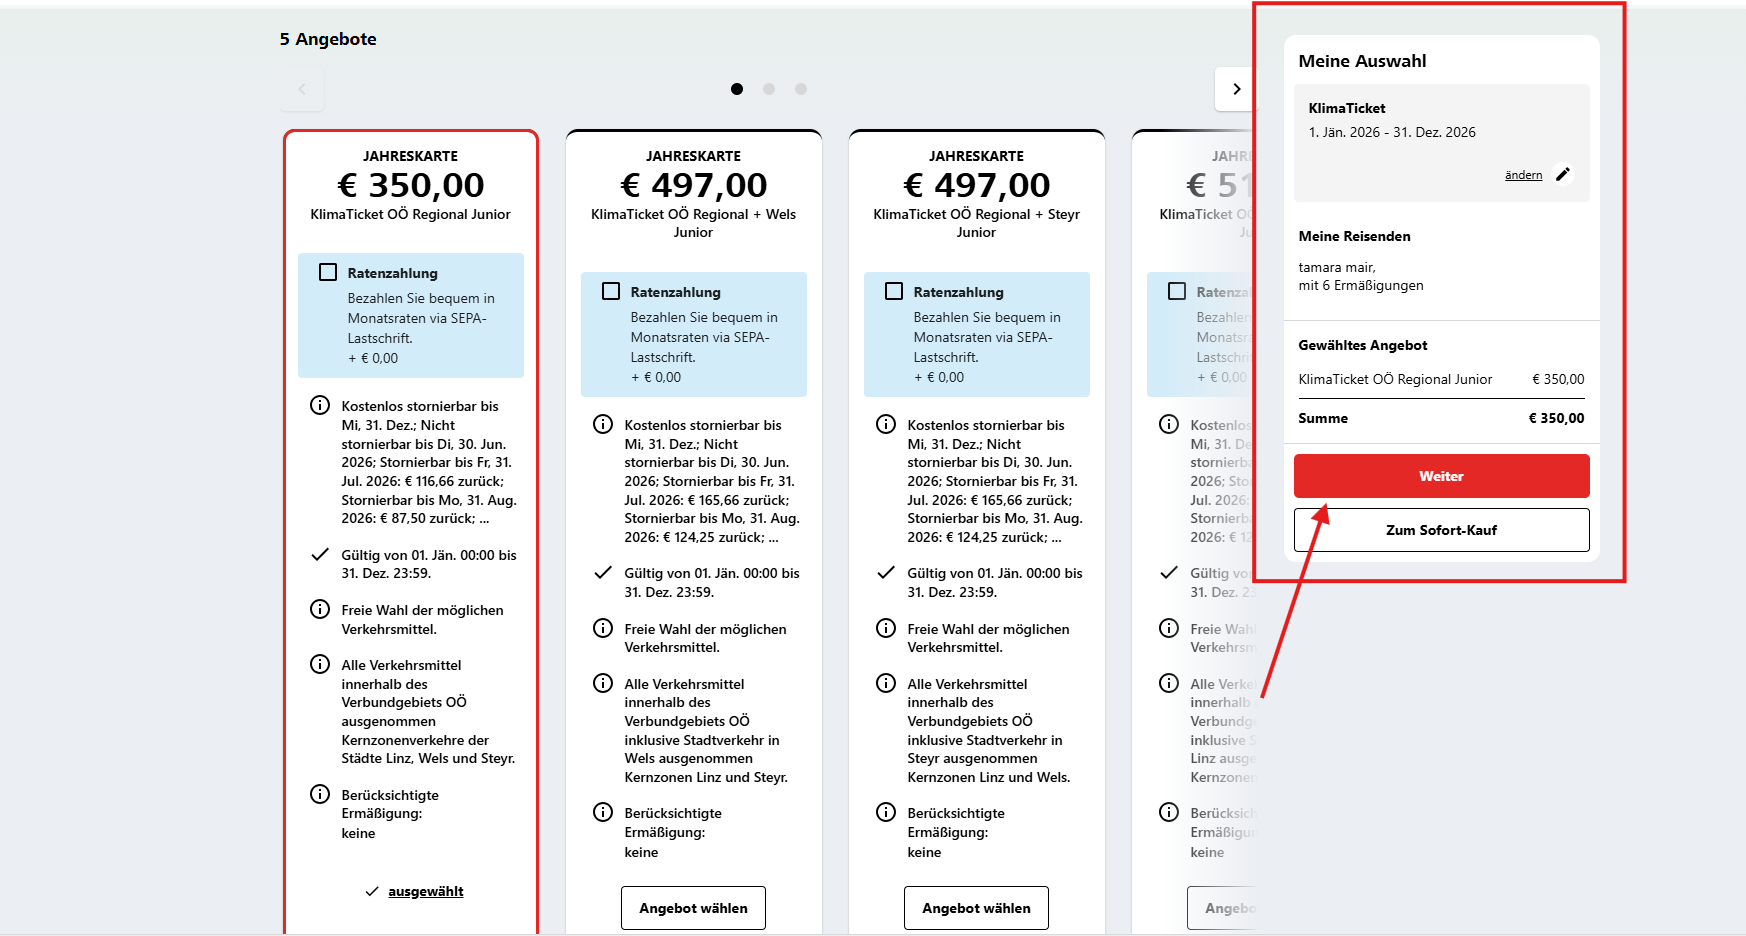The image size is (1746, 936).
Task: Click info icon for Steyr Alle Verkehrsmittel
Action: (886, 683)
